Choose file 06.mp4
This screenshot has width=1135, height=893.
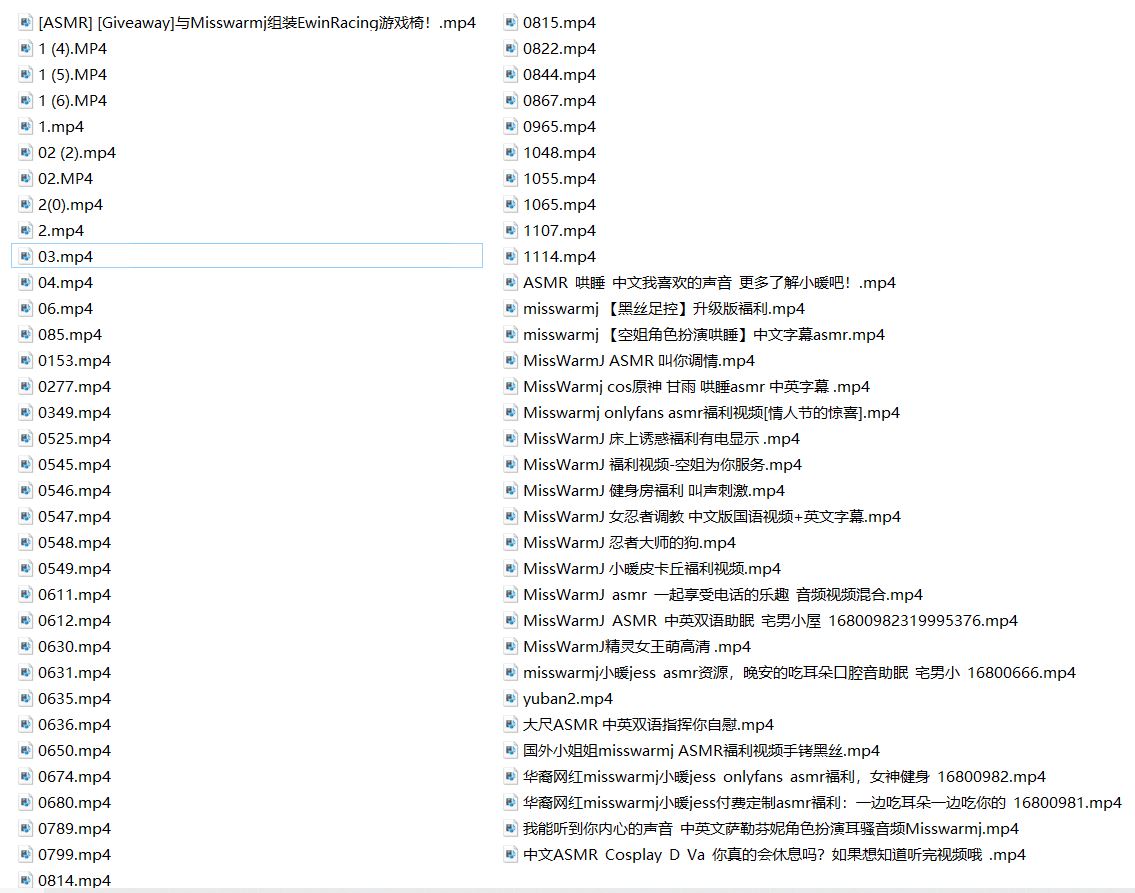(x=65, y=309)
